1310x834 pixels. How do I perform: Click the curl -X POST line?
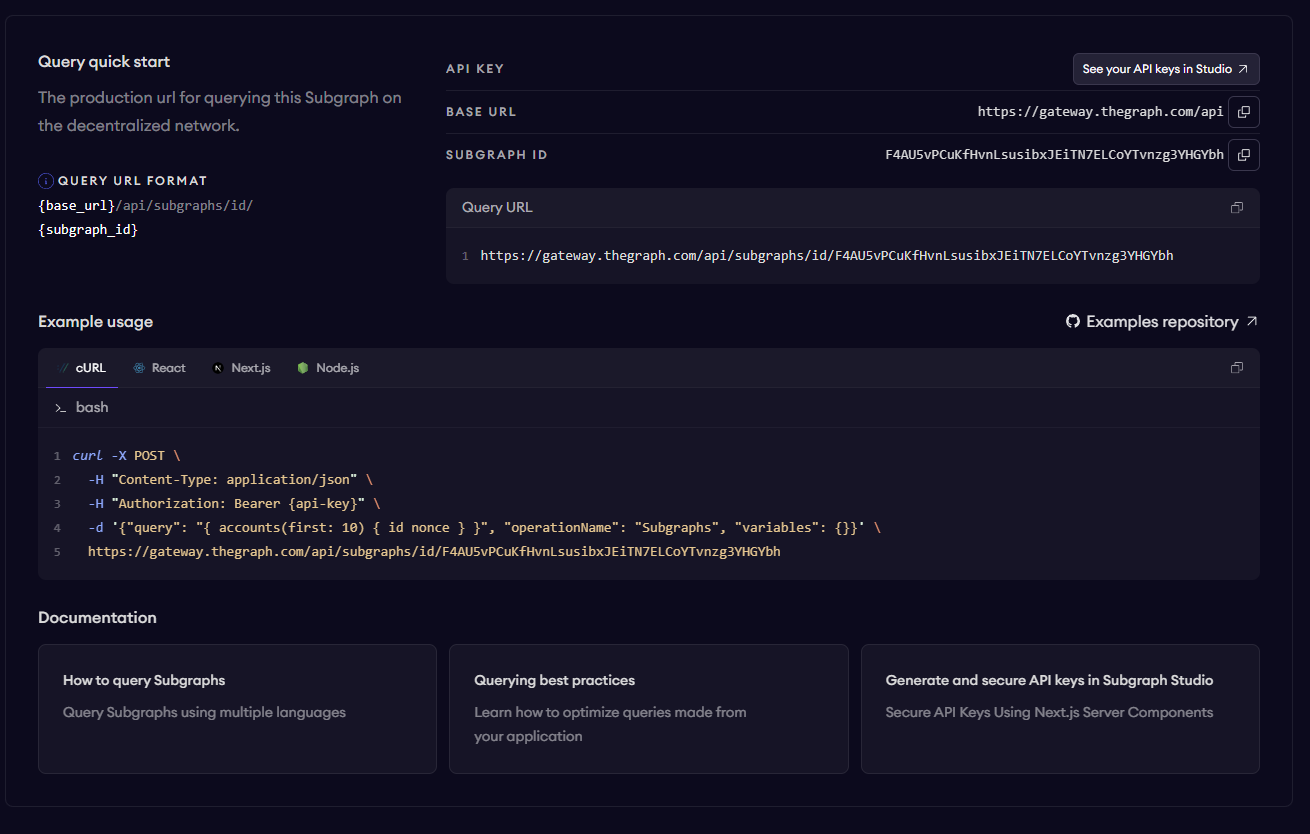point(126,456)
